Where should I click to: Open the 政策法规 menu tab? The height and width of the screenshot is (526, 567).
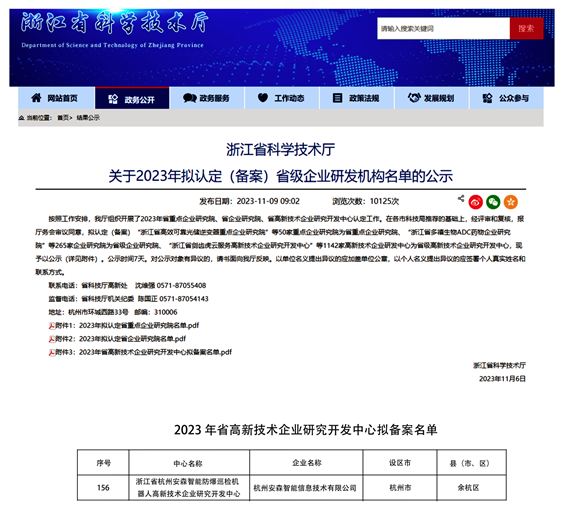coord(357,98)
